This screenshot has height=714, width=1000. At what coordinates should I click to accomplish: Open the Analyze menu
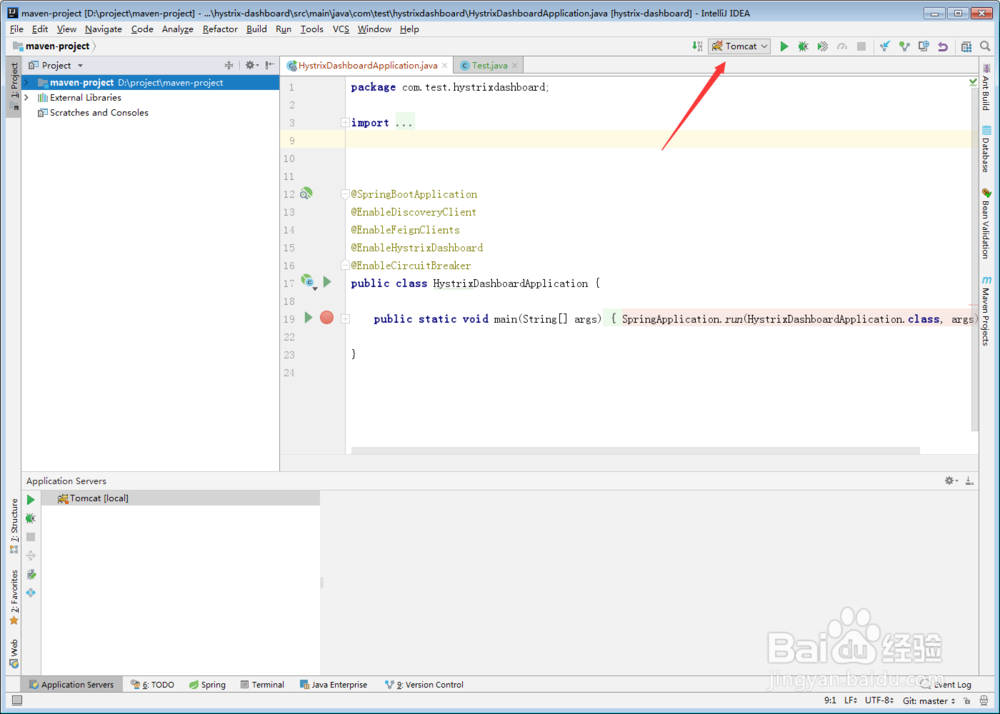point(177,29)
